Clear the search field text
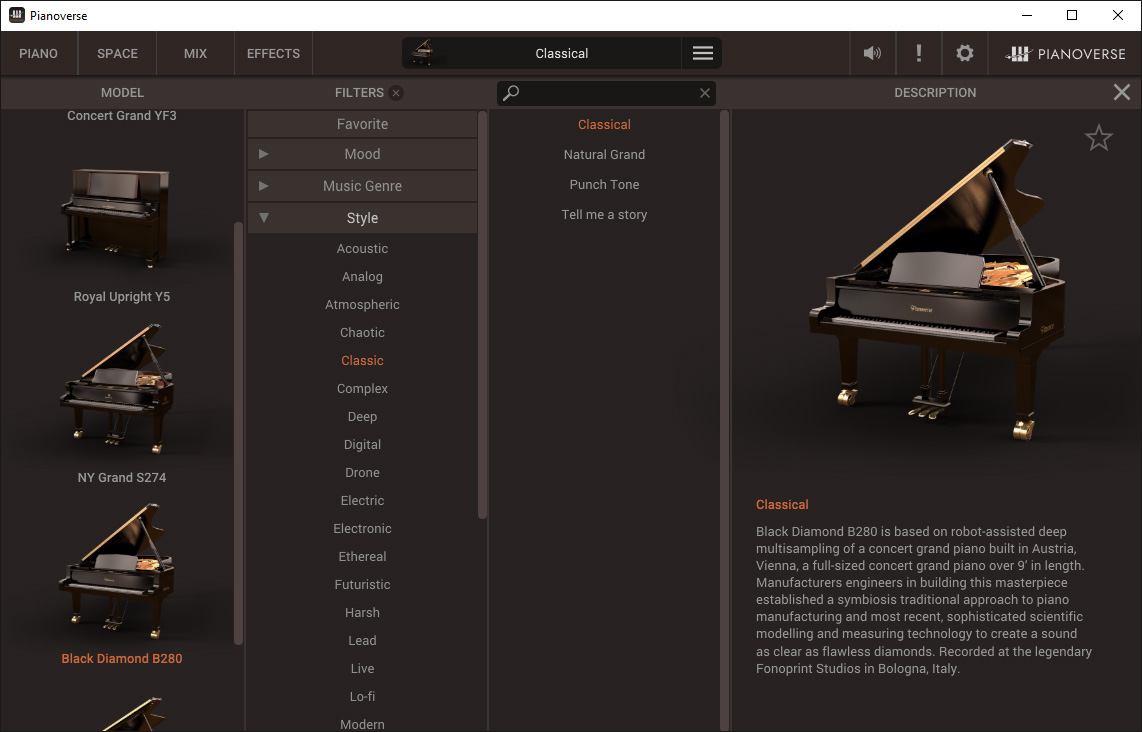 click(x=705, y=93)
